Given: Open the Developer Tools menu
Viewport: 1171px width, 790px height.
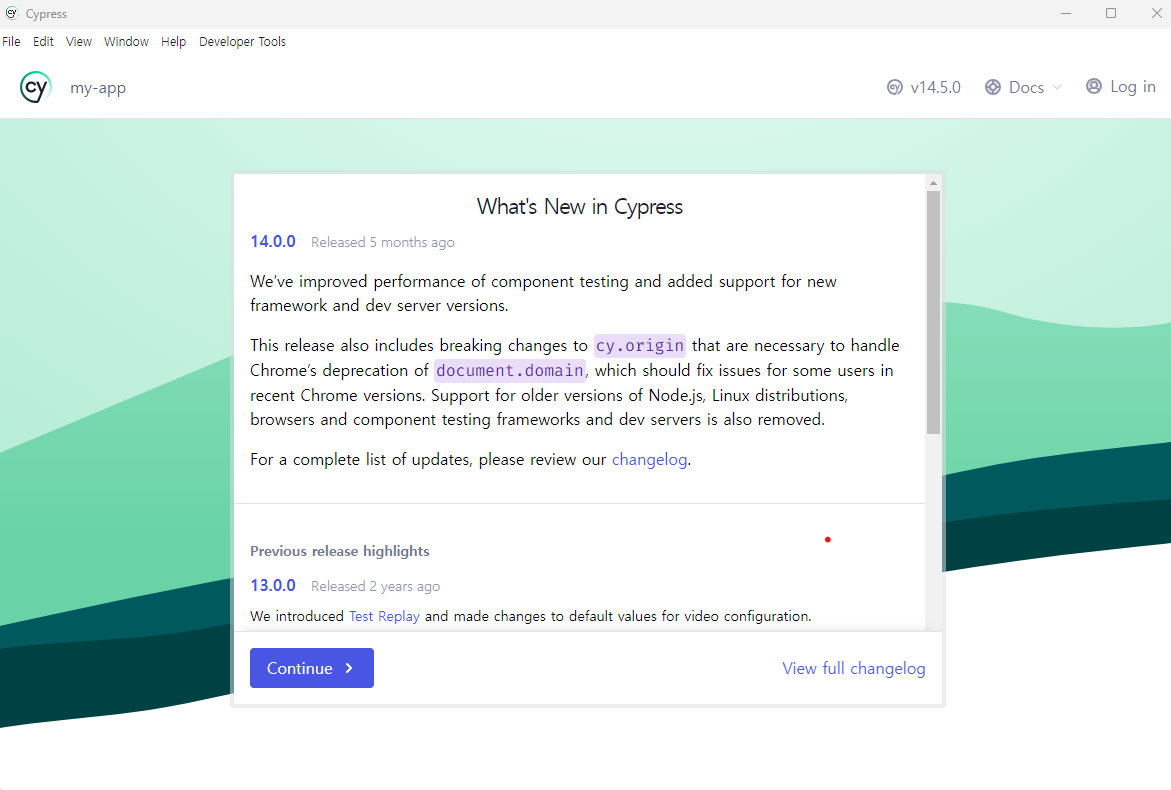Looking at the screenshot, I should click(x=242, y=42).
